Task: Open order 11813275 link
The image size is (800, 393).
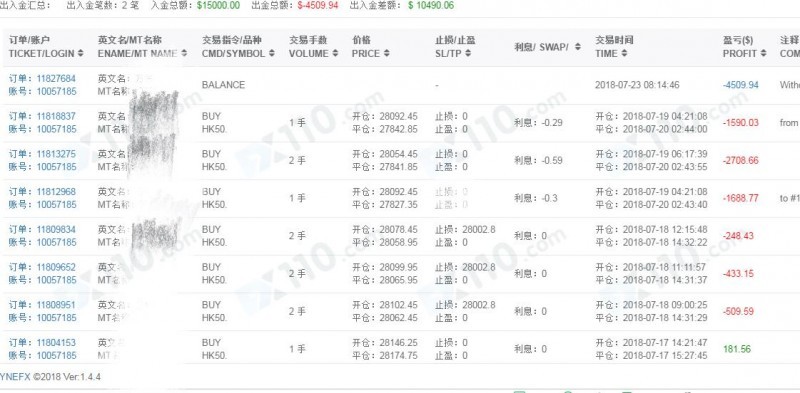Action: tap(56, 154)
